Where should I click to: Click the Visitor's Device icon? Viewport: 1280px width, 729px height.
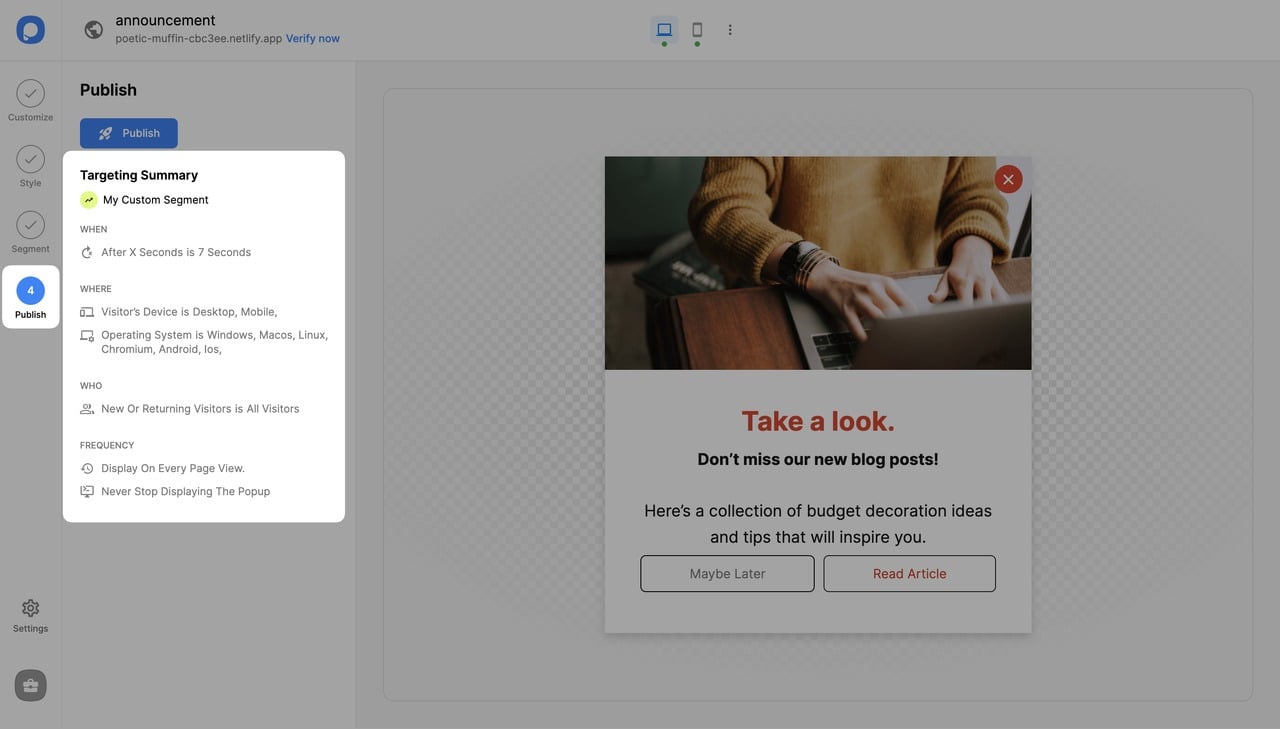pos(87,312)
